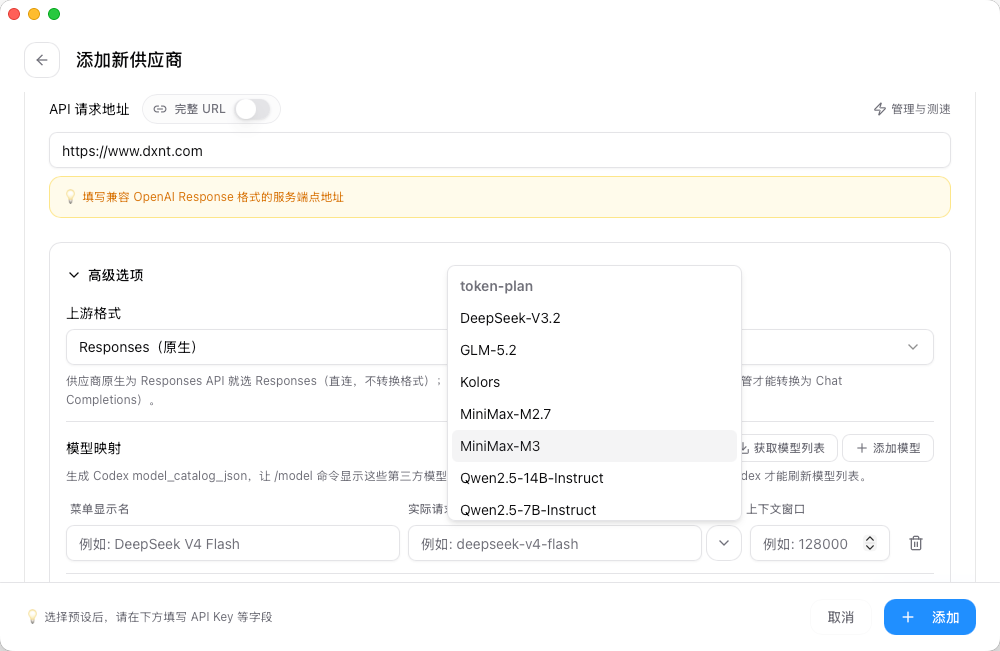Delete the model row with trash icon

[916, 543]
